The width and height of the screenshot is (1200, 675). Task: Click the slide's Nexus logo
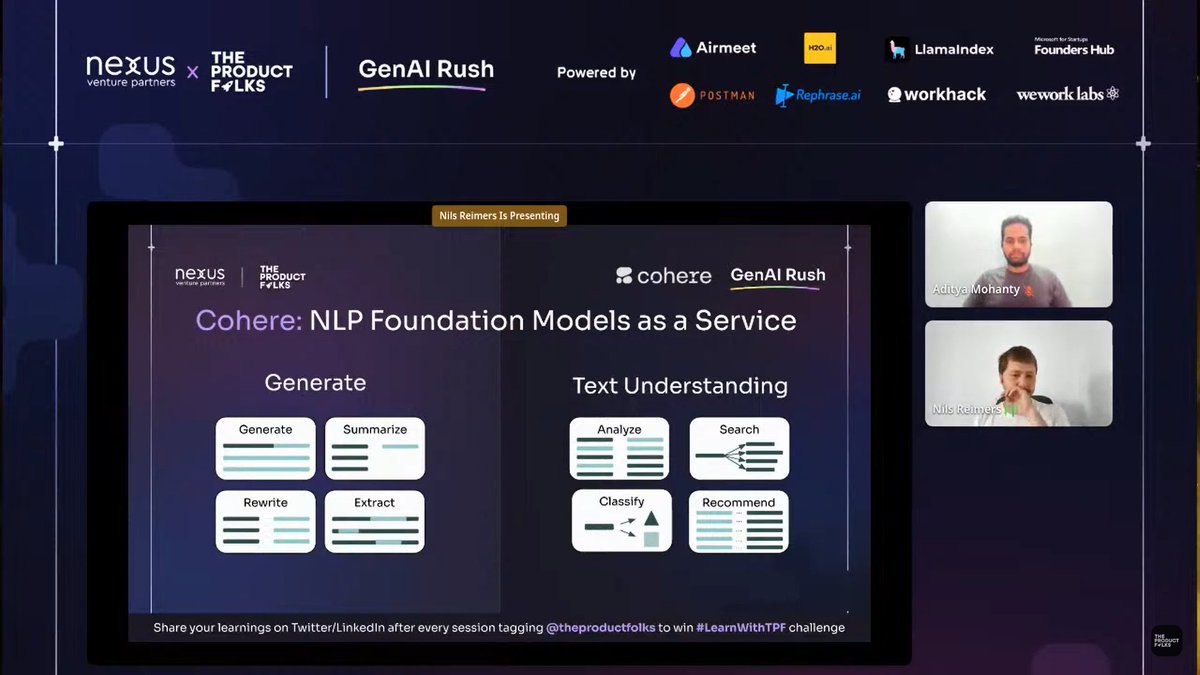(x=199, y=276)
